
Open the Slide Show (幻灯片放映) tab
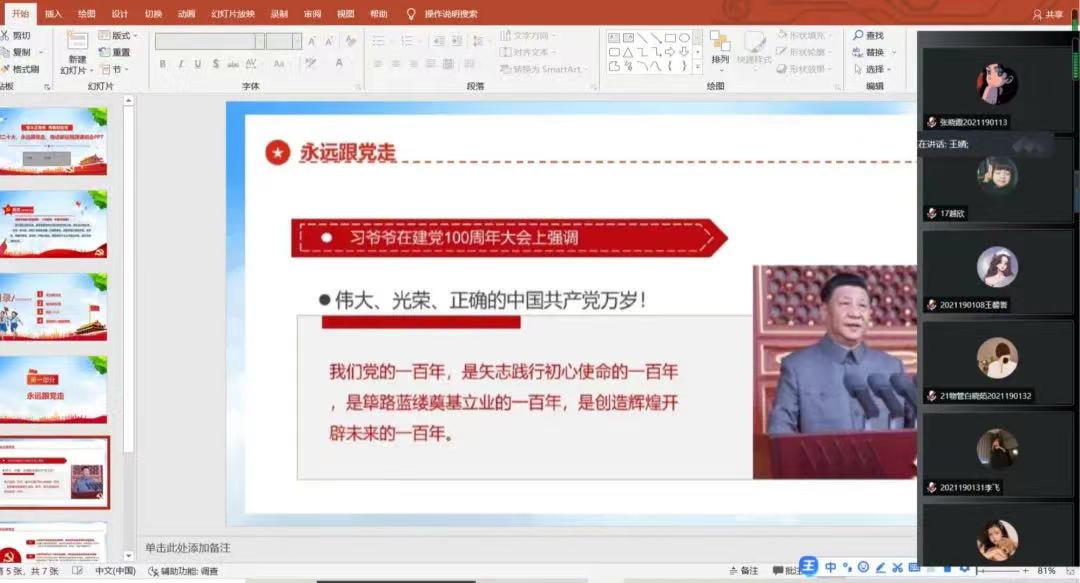[x=232, y=14]
